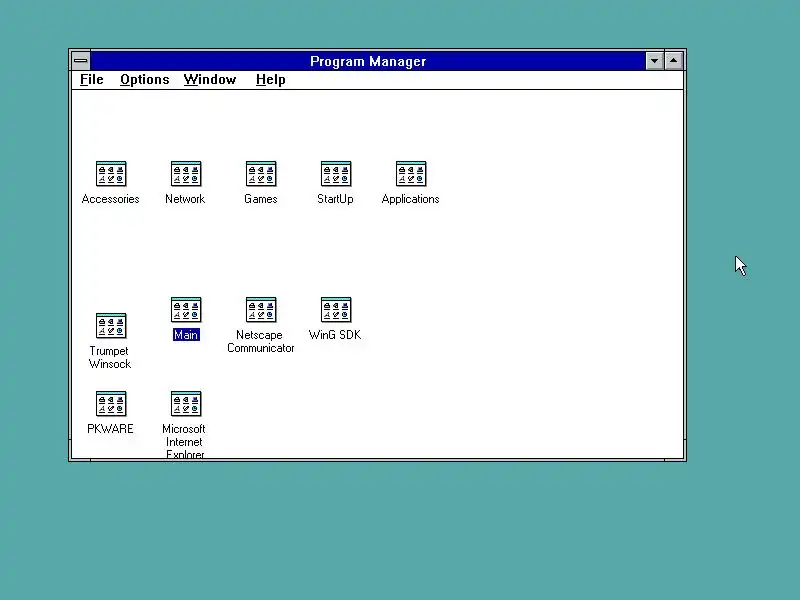The height and width of the screenshot is (600, 800).
Task: Open Program Manager's control menu box
Action: tap(81, 61)
